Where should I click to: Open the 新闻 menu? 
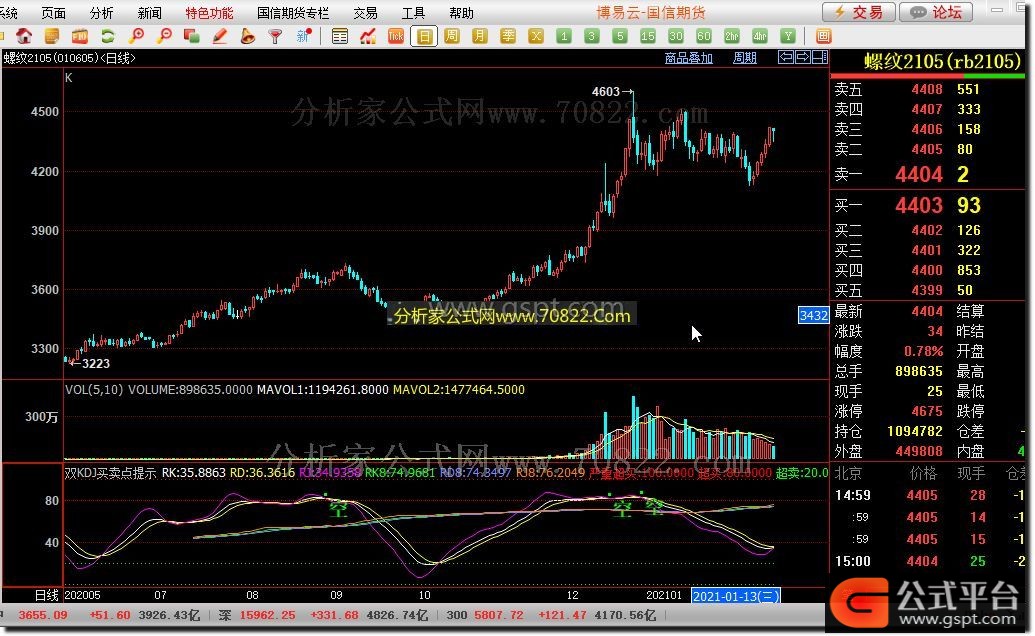150,13
